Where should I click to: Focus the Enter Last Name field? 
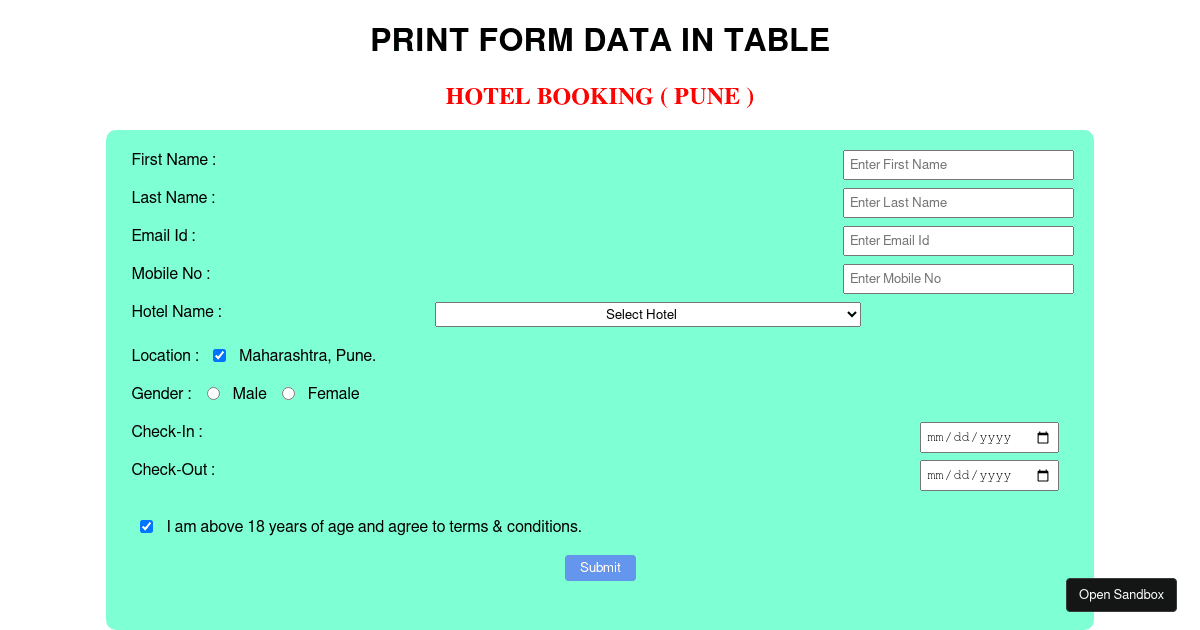(x=958, y=203)
